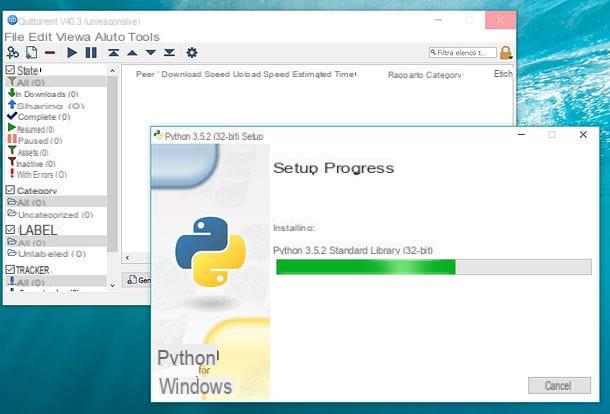The image size is (610, 414).
Task: Click the Category column header in torrent list
Action: [x=443, y=75]
